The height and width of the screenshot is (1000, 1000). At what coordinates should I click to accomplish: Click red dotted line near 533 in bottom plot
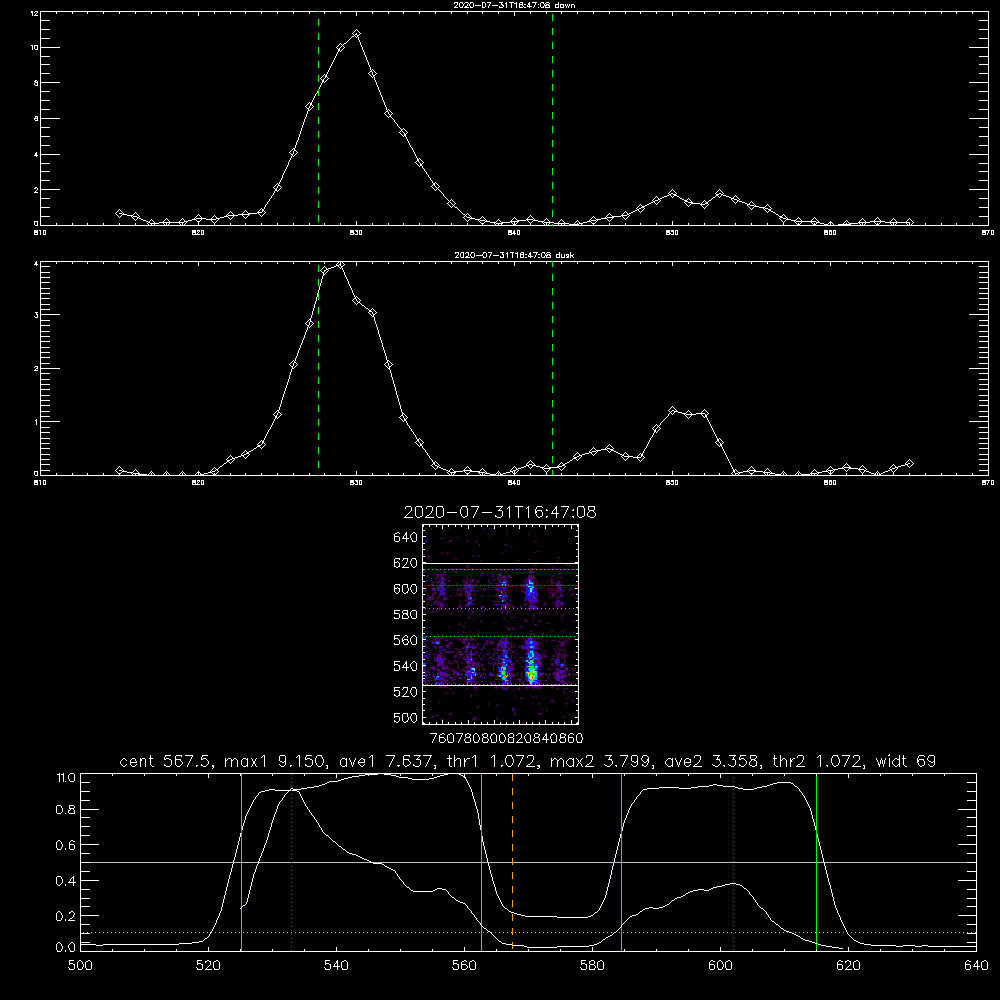click(x=291, y=862)
